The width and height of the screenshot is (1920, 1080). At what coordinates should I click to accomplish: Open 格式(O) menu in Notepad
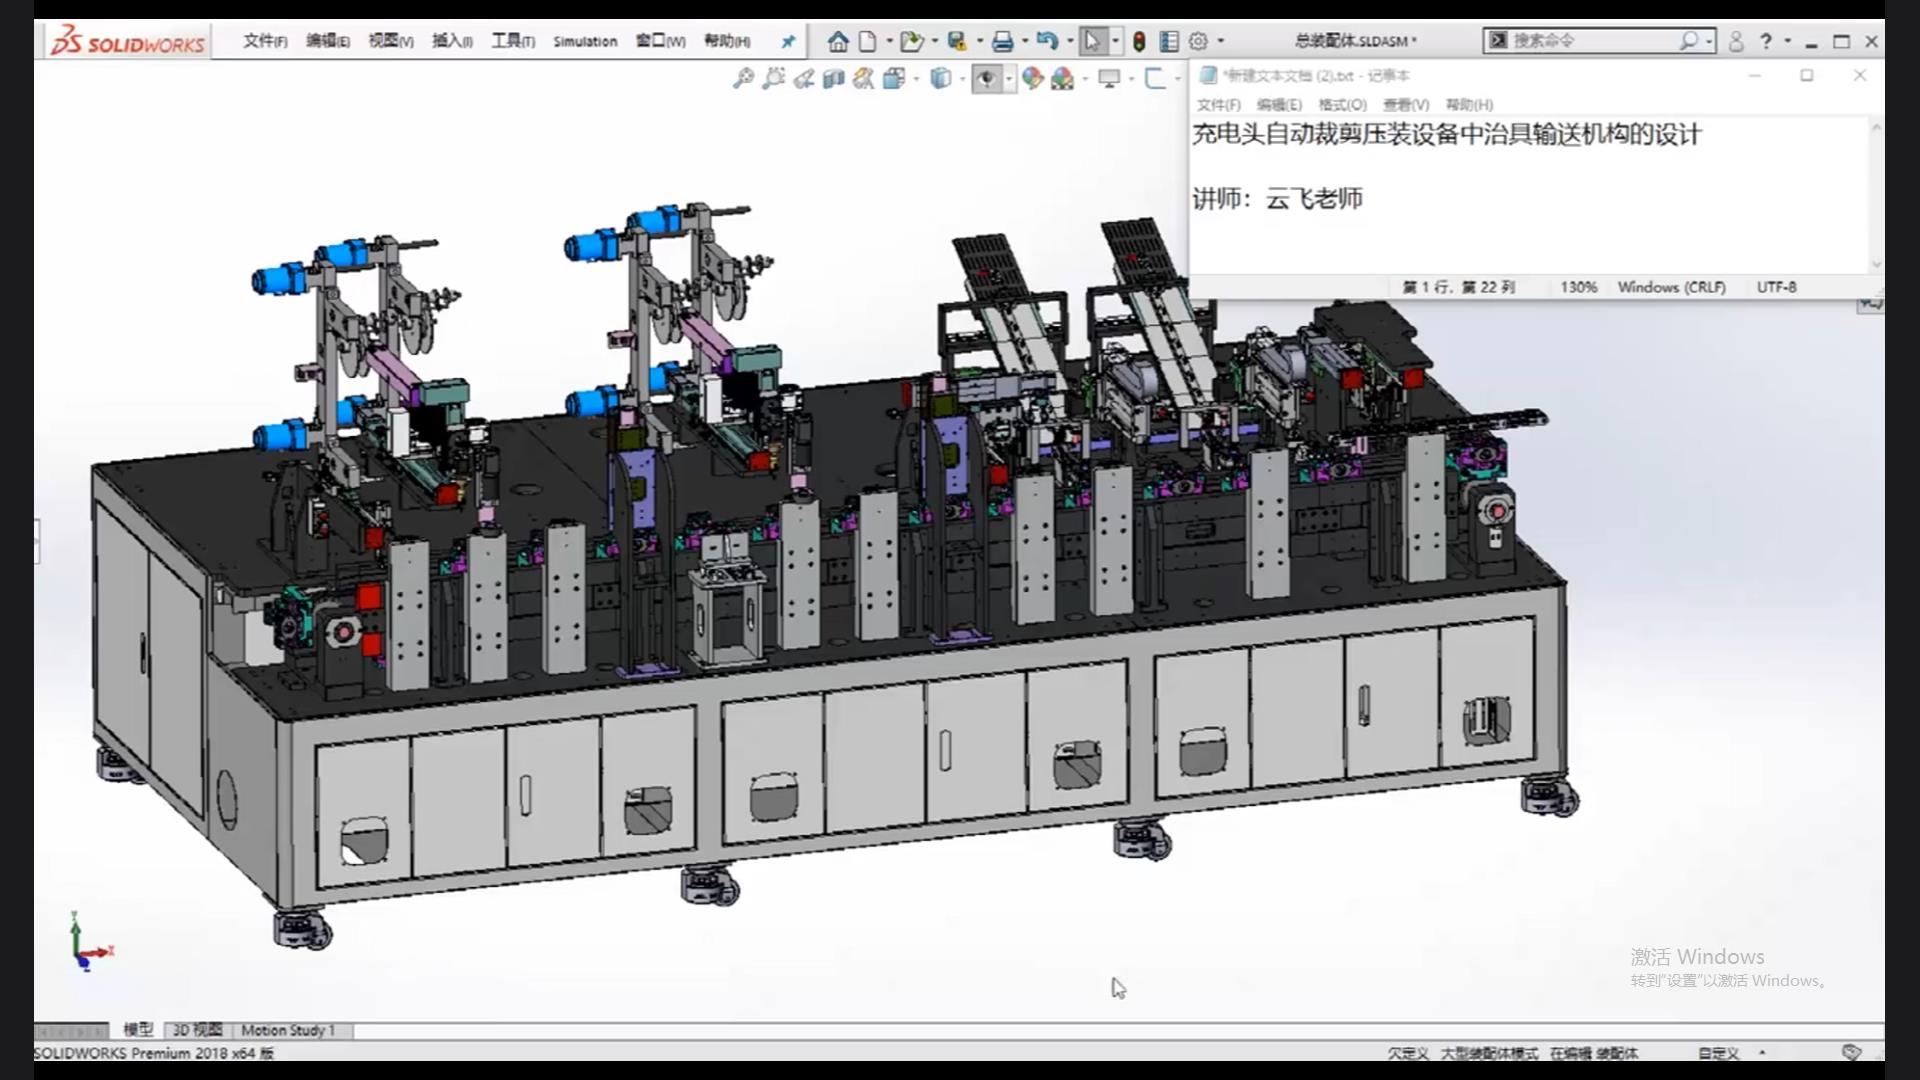pyautogui.click(x=1342, y=104)
